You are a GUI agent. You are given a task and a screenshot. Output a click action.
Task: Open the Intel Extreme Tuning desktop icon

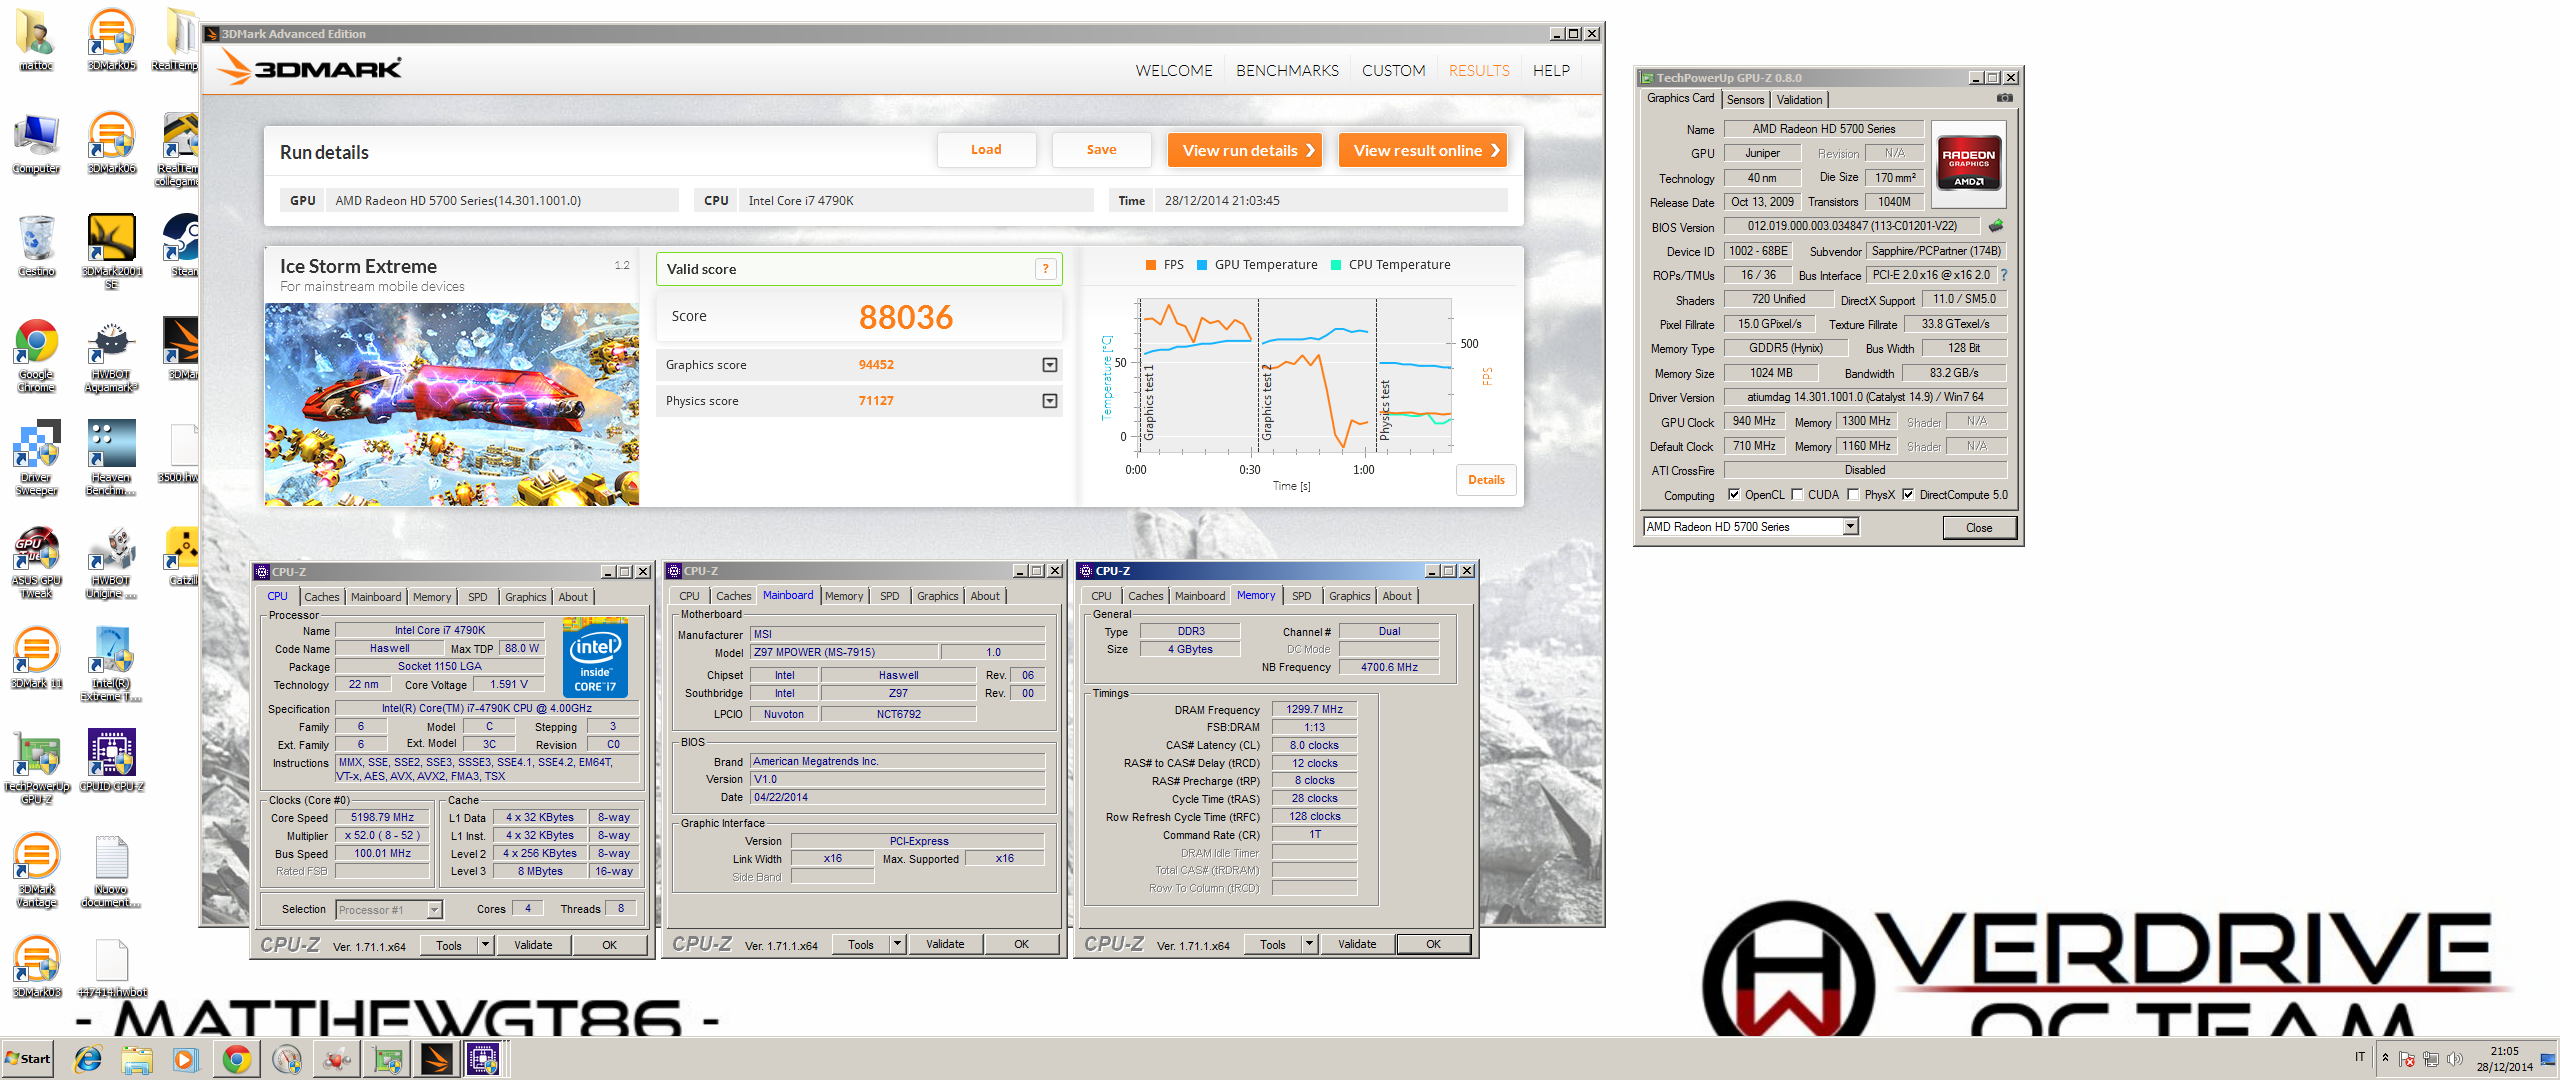pyautogui.click(x=111, y=665)
